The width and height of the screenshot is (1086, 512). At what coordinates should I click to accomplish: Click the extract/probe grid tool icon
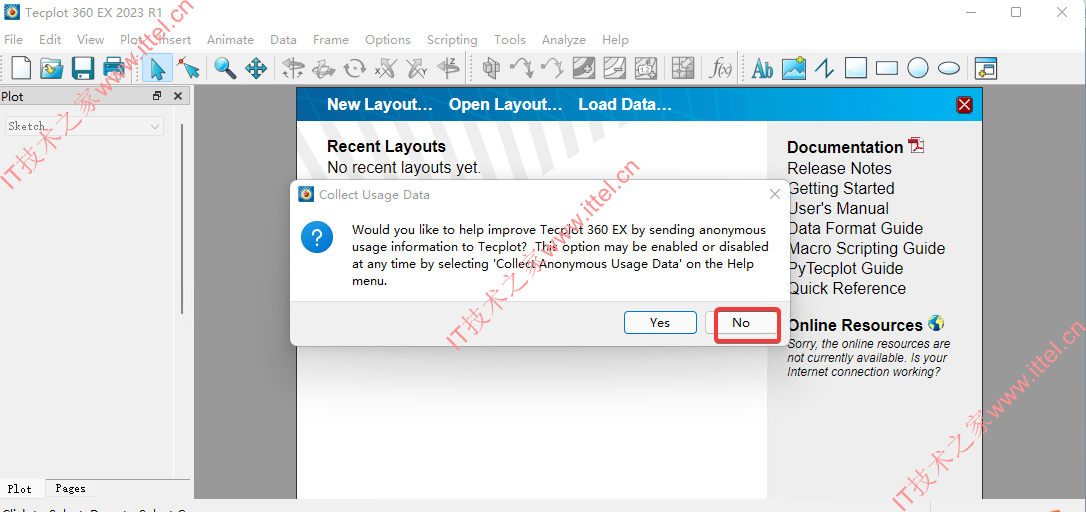[x=683, y=68]
